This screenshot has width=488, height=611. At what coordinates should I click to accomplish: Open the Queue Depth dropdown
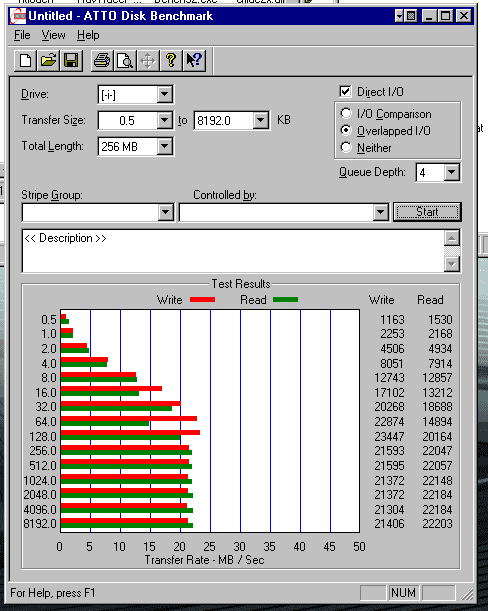[x=452, y=172]
